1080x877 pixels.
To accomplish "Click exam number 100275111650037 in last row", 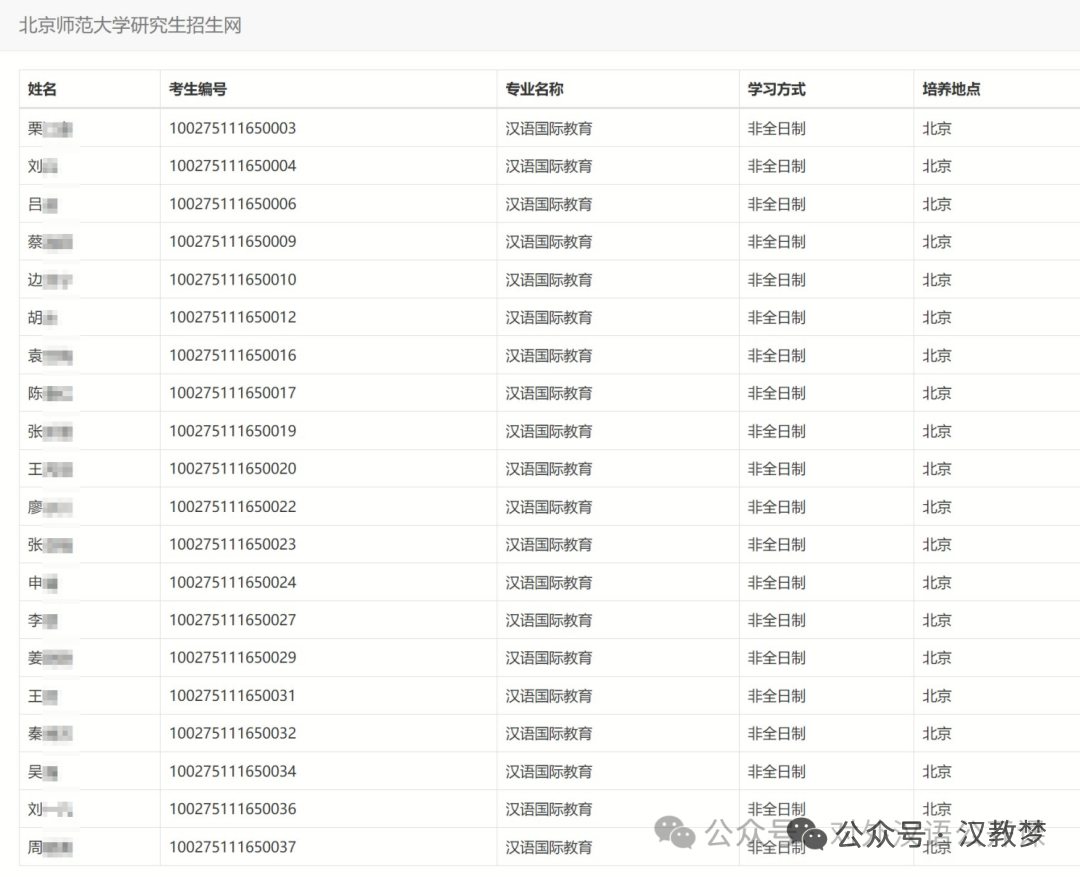I will tap(232, 847).
